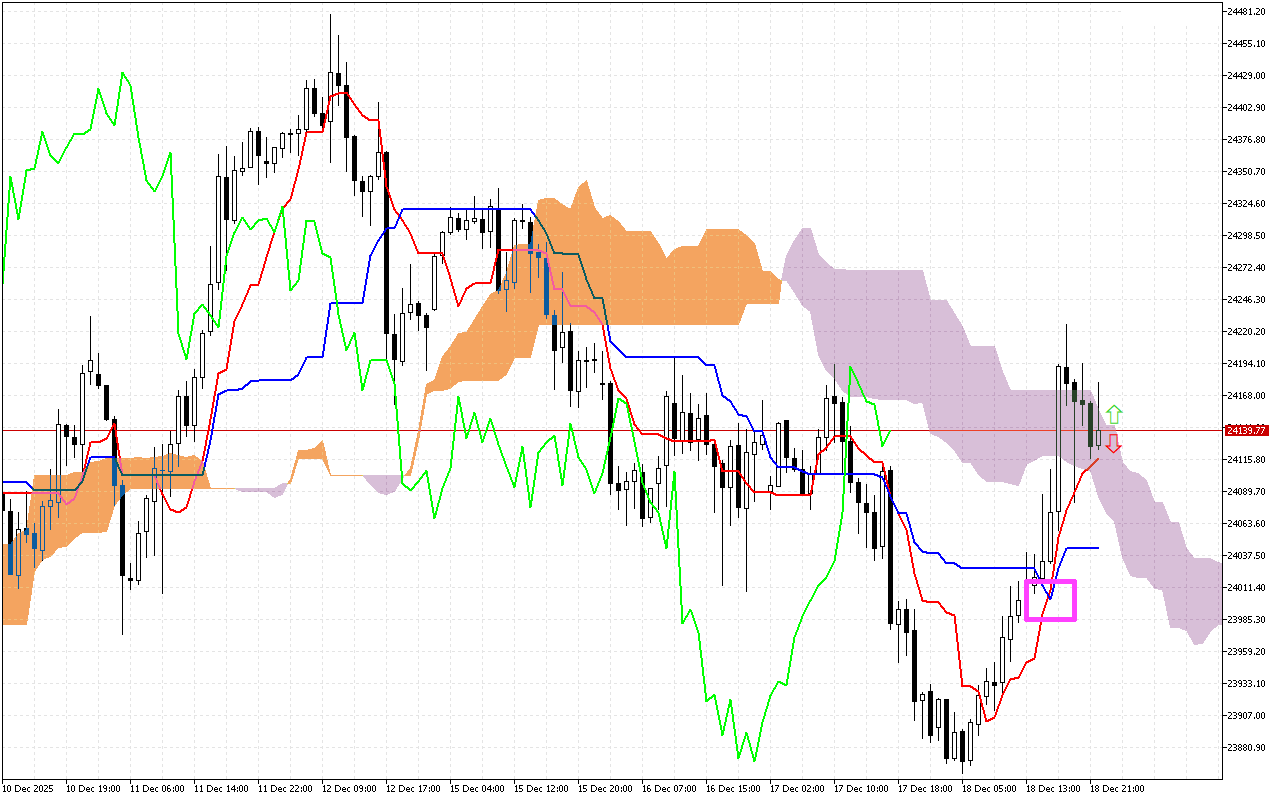Click the 24324.60 price level label

pos(1247,204)
